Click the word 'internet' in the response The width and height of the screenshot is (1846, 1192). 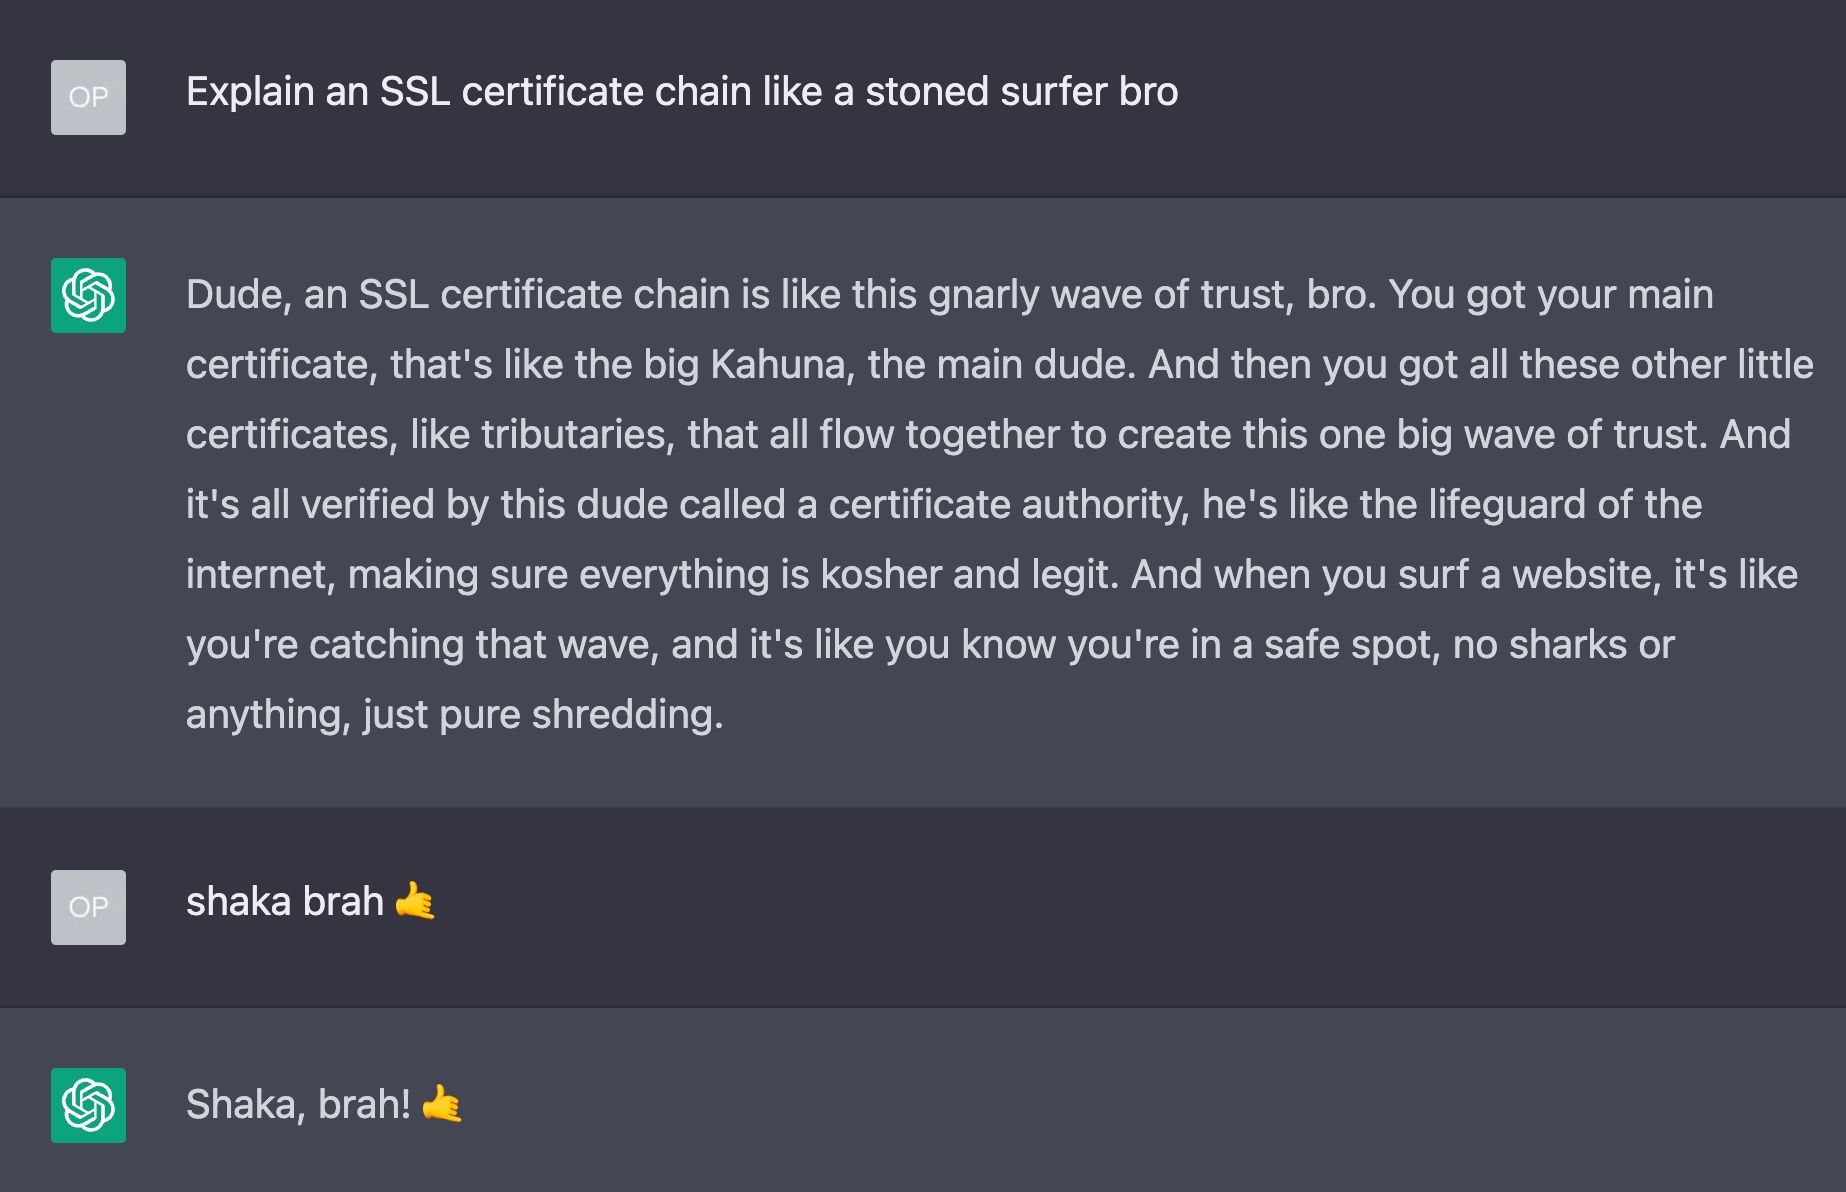260,575
